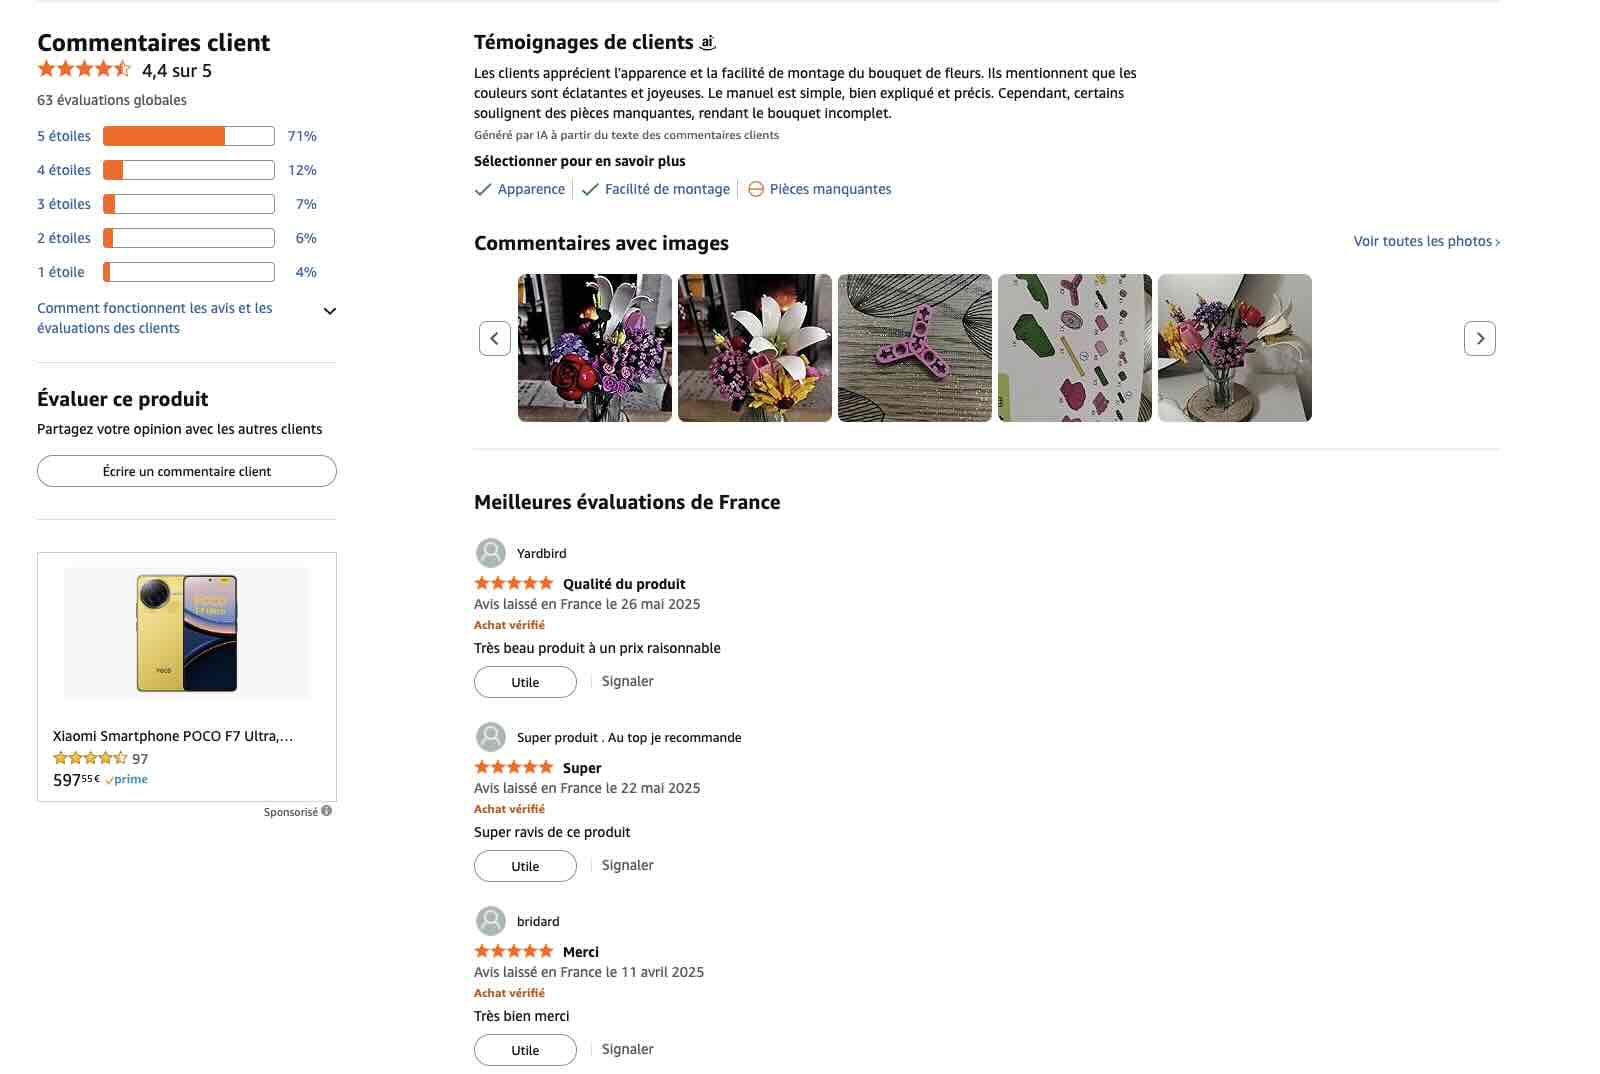Click the sponsored info icon
1600x1074 pixels.
click(327, 811)
